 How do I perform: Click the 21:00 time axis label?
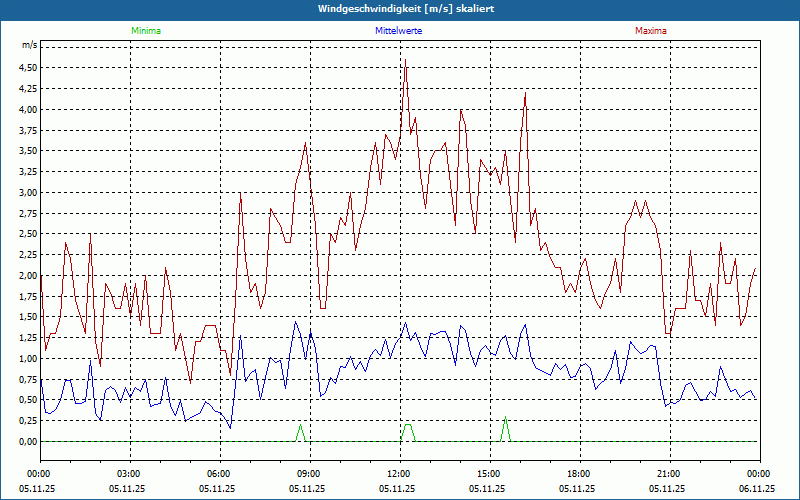(x=670, y=474)
